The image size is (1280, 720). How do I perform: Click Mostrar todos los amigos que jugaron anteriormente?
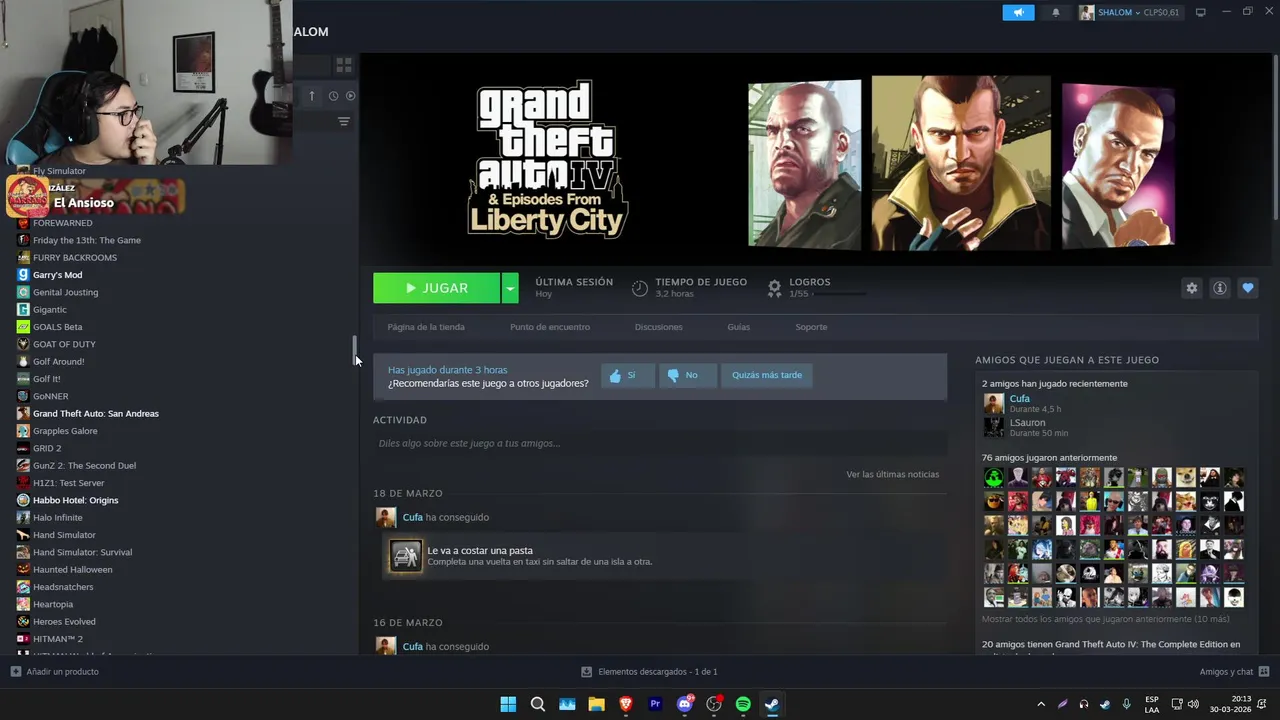coord(1105,619)
